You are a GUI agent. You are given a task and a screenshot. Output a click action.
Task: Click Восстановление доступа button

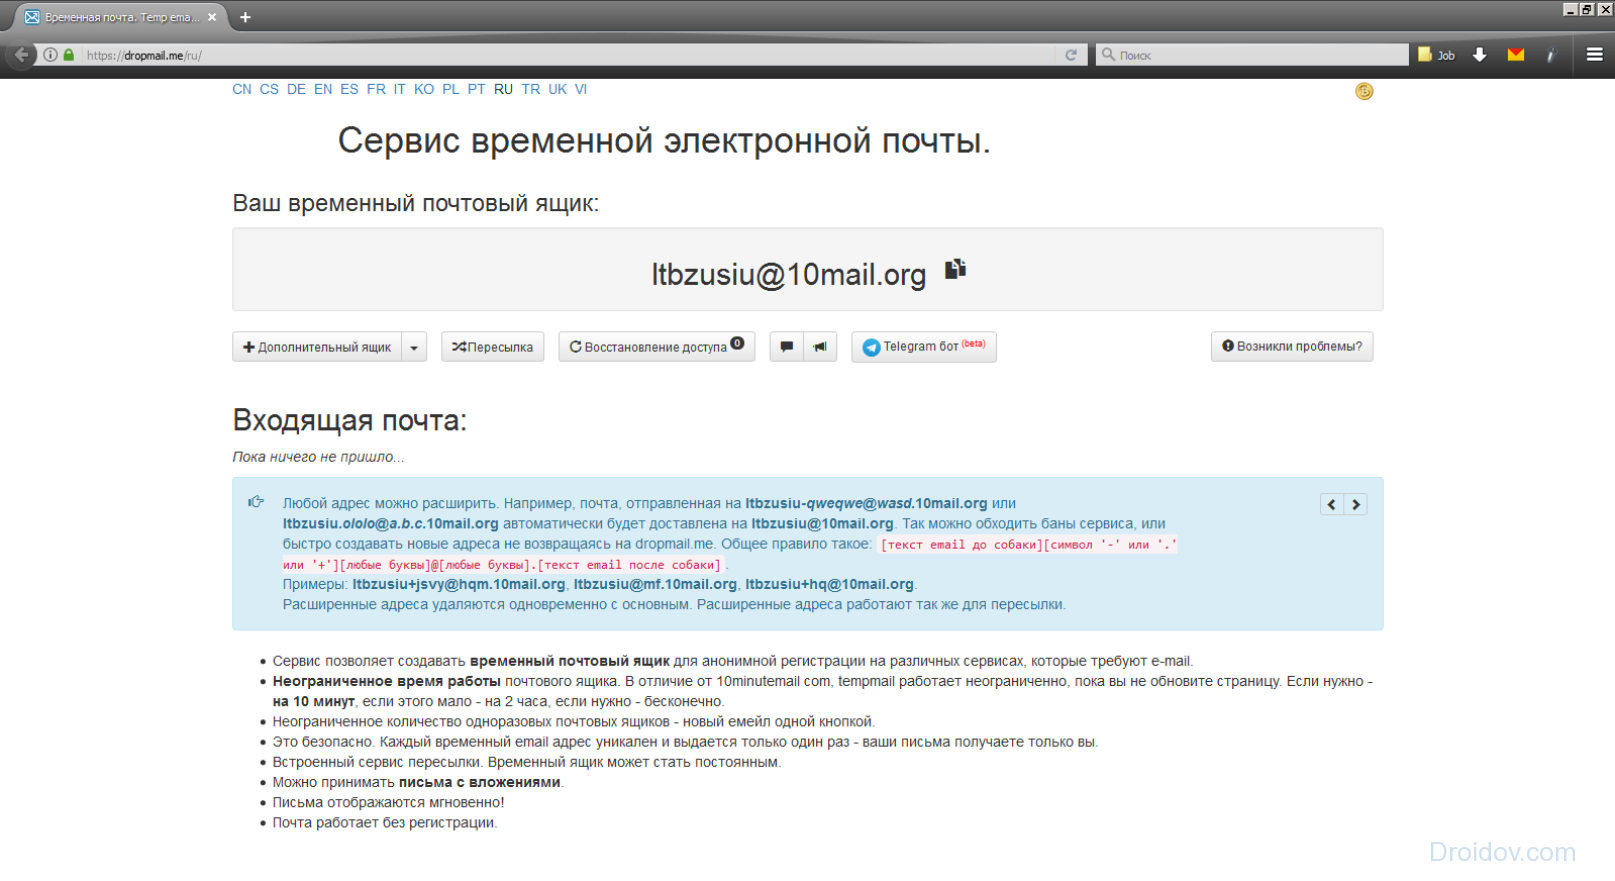coord(656,347)
